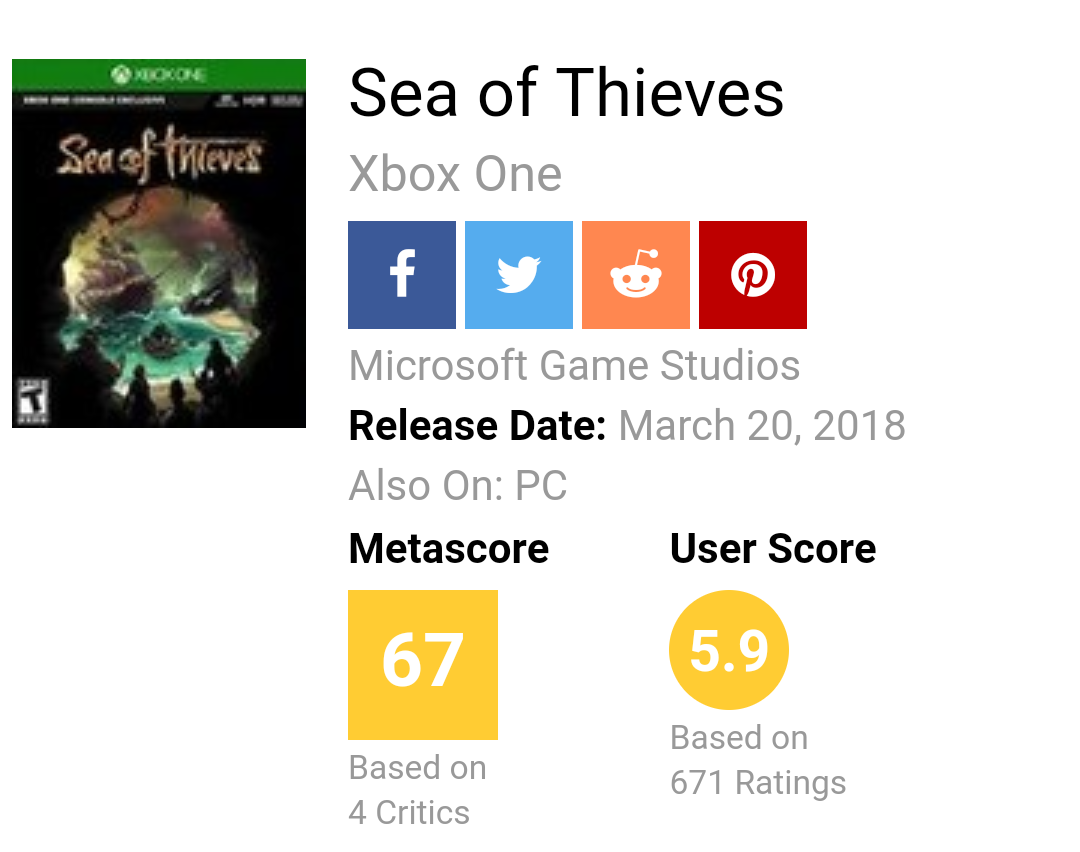Tweet this game via Twitter icon
Screen dimensions: 1080x852
click(x=519, y=275)
